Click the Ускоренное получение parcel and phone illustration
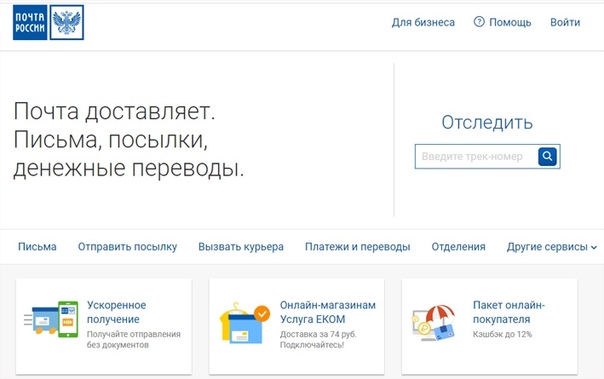 click(51, 319)
